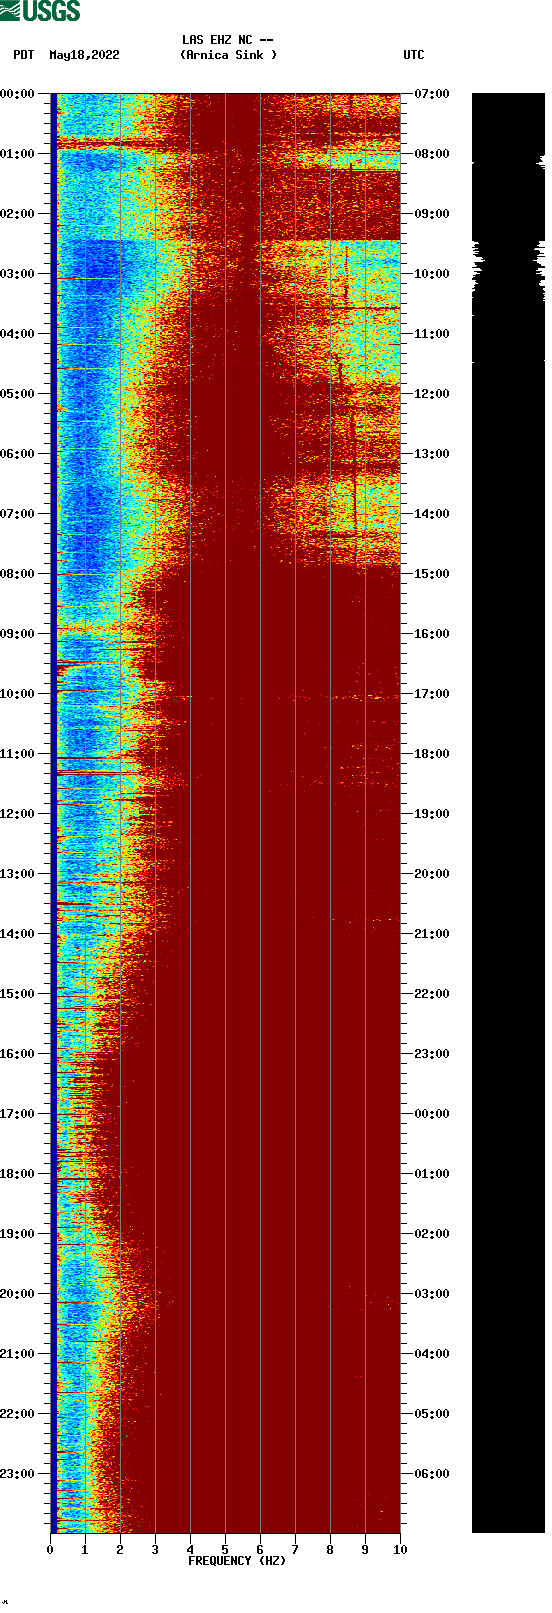Image resolution: width=552 pixels, height=1613 pixels.
Task: Click the 08:00 PDT time label
Action: click(18, 574)
